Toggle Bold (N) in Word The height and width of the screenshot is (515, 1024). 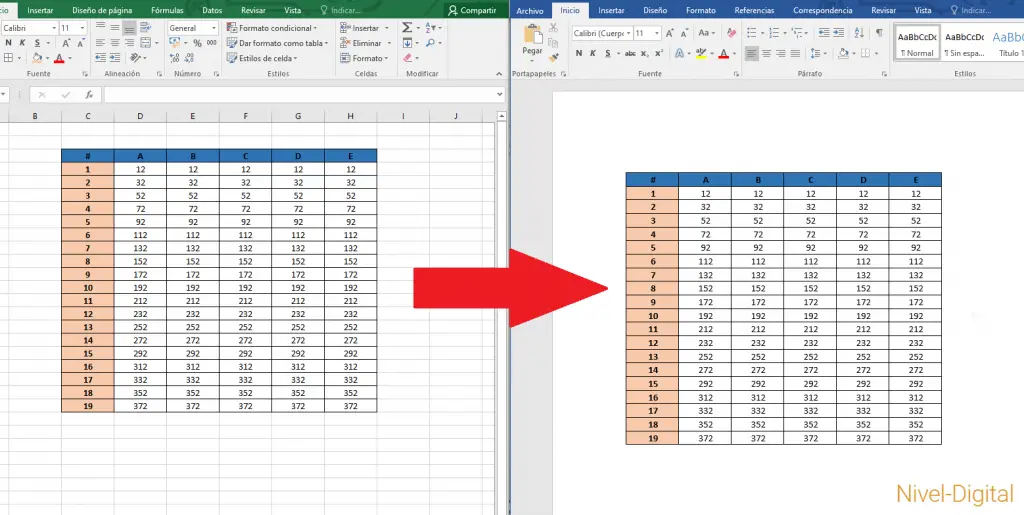[579, 54]
